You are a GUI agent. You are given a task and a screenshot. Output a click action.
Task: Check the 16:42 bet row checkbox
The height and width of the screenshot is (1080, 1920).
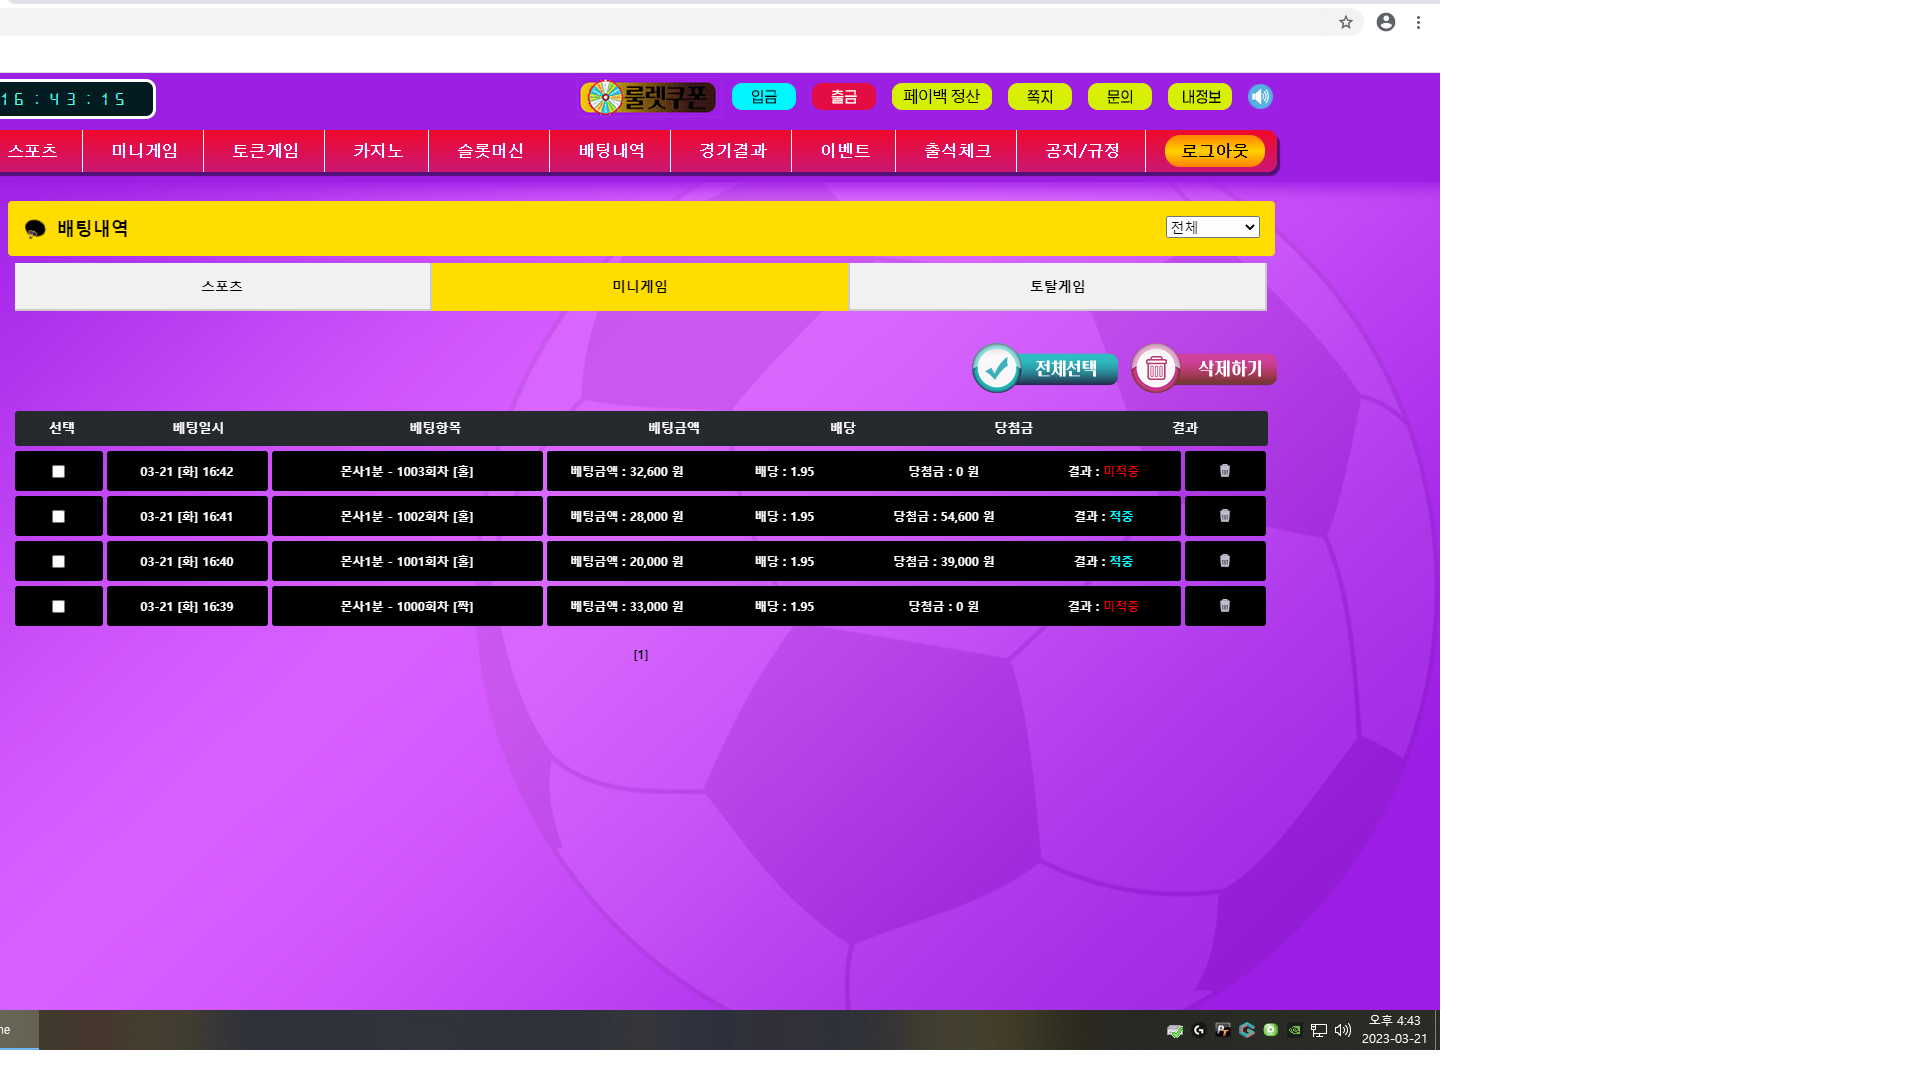click(58, 471)
